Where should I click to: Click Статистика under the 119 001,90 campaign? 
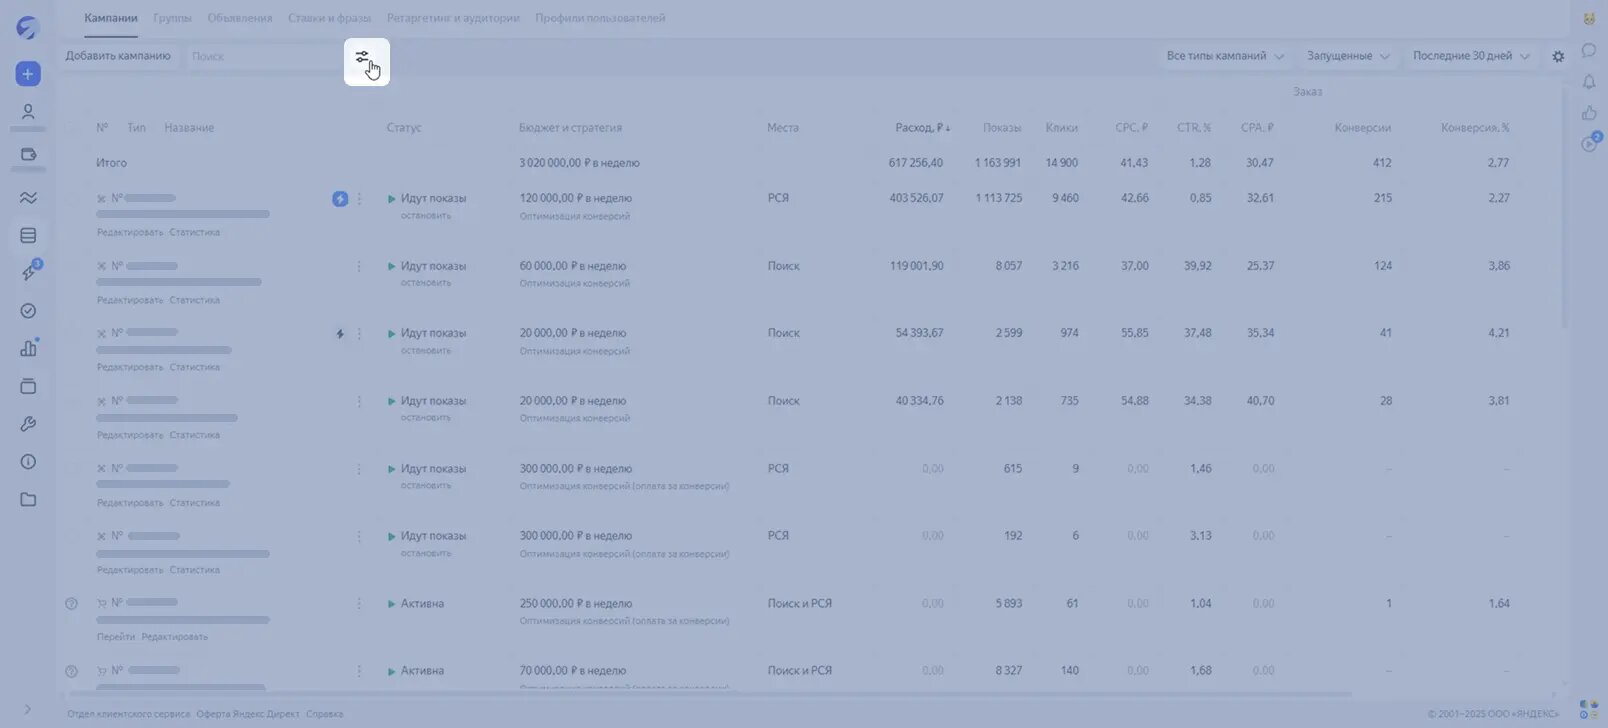point(195,300)
